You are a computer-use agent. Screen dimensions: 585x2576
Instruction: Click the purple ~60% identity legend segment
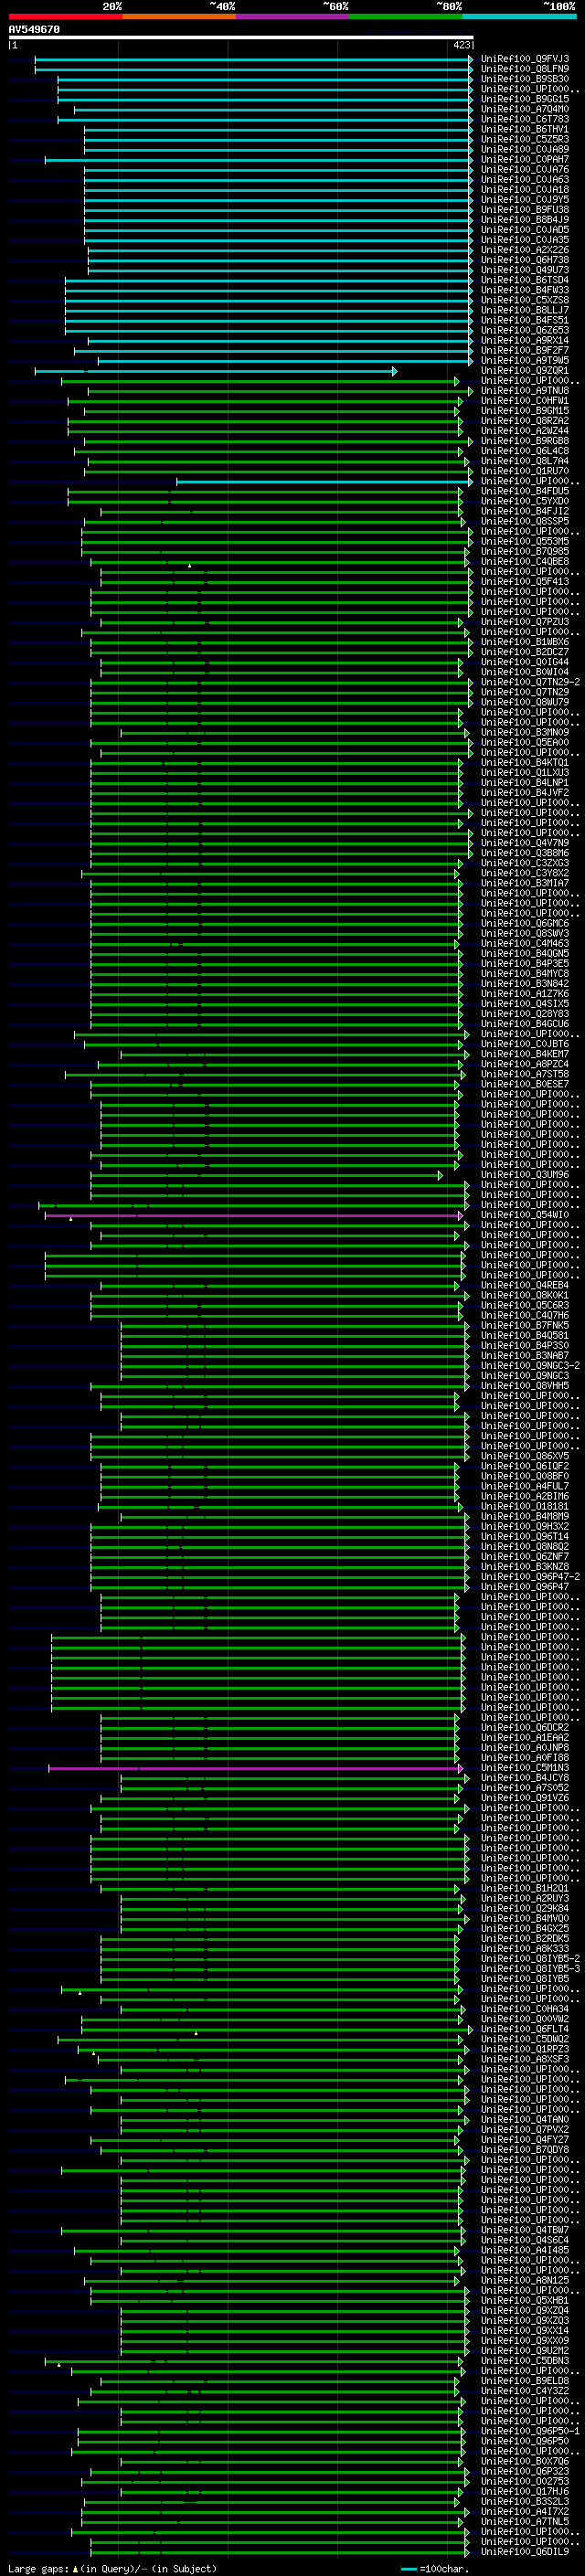[x=293, y=16]
